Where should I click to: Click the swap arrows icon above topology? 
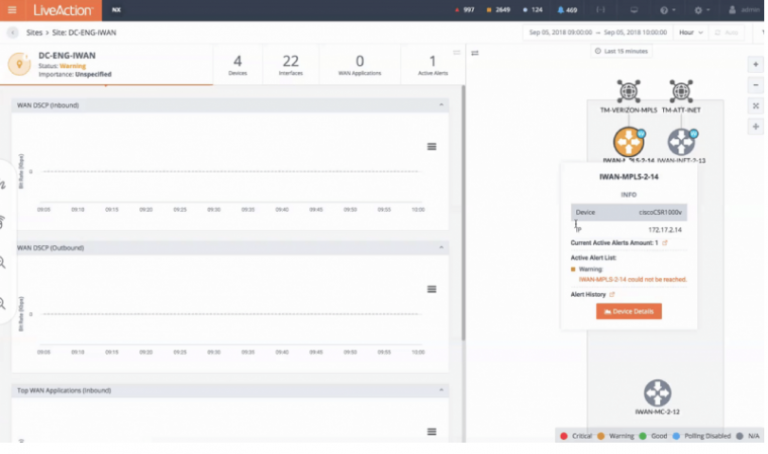[475, 53]
